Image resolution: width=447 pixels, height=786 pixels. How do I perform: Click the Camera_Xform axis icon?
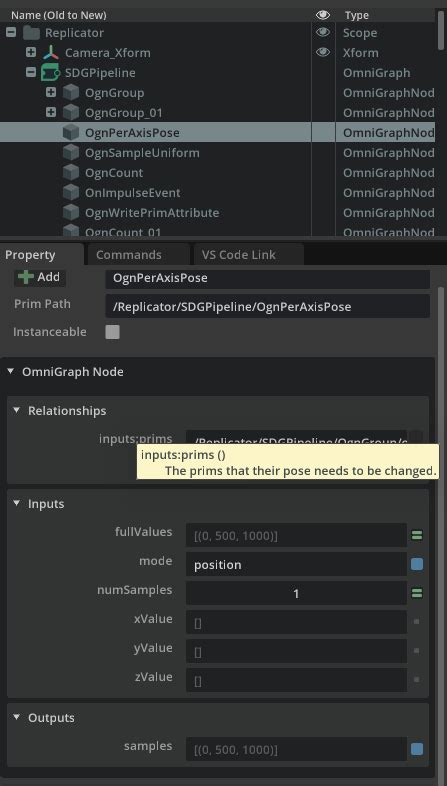pyautogui.click(x=51, y=53)
